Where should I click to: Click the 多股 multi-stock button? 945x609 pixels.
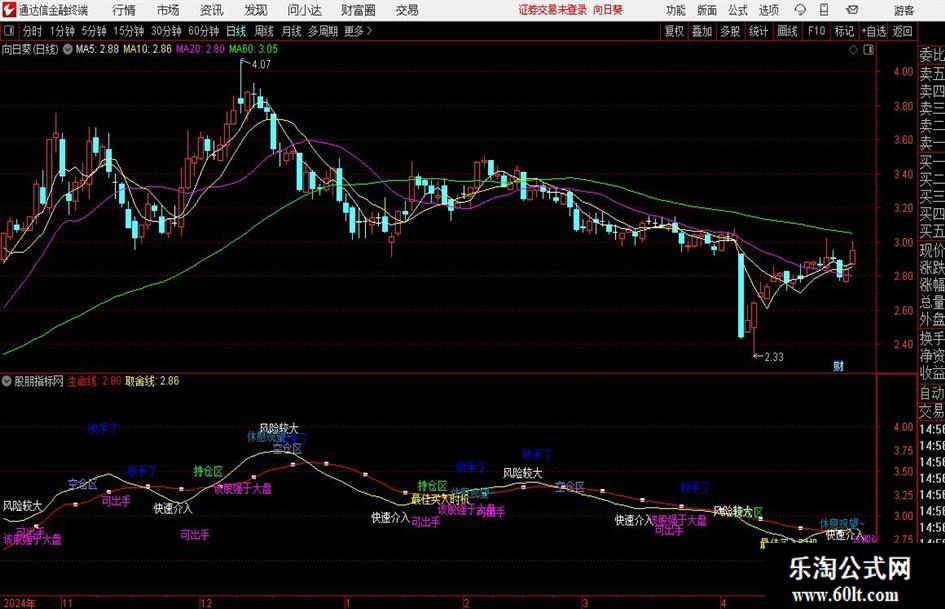[730, 31]
